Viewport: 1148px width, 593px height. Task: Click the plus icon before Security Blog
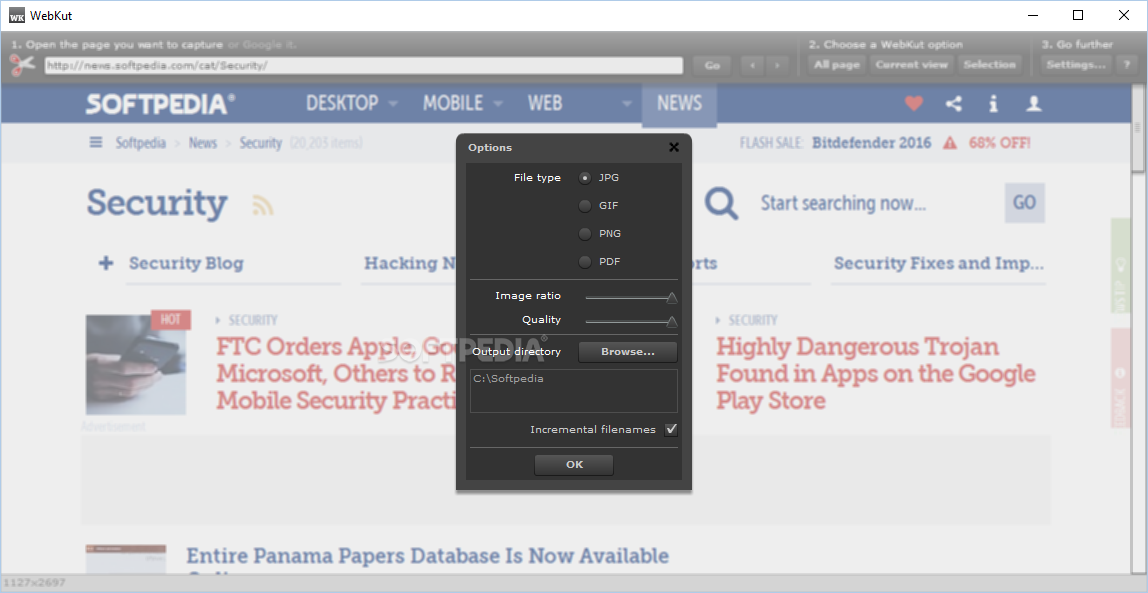pos(106,264)
